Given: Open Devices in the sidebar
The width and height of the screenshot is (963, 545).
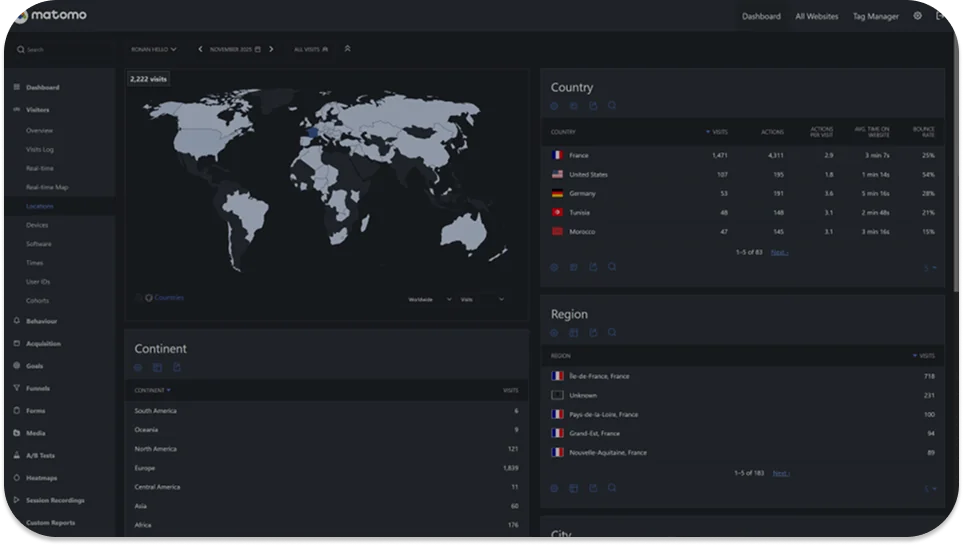Looking at the screenshot, I should pyautogui.click(x=37, y=225).
